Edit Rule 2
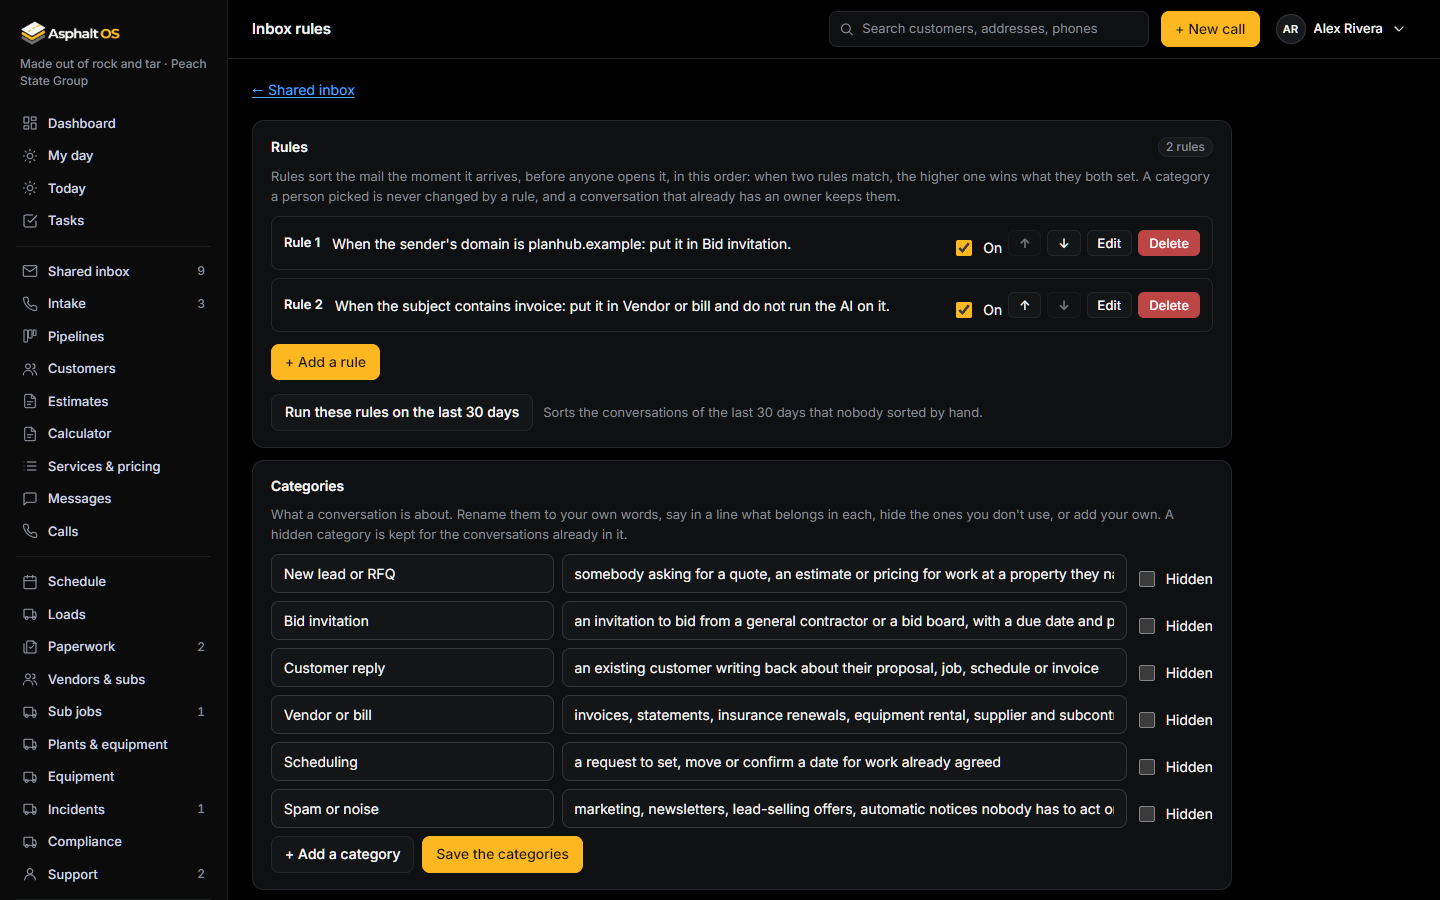This screenshot has width=1440, height=900. pyautogui.click(x=1109, y=305)
